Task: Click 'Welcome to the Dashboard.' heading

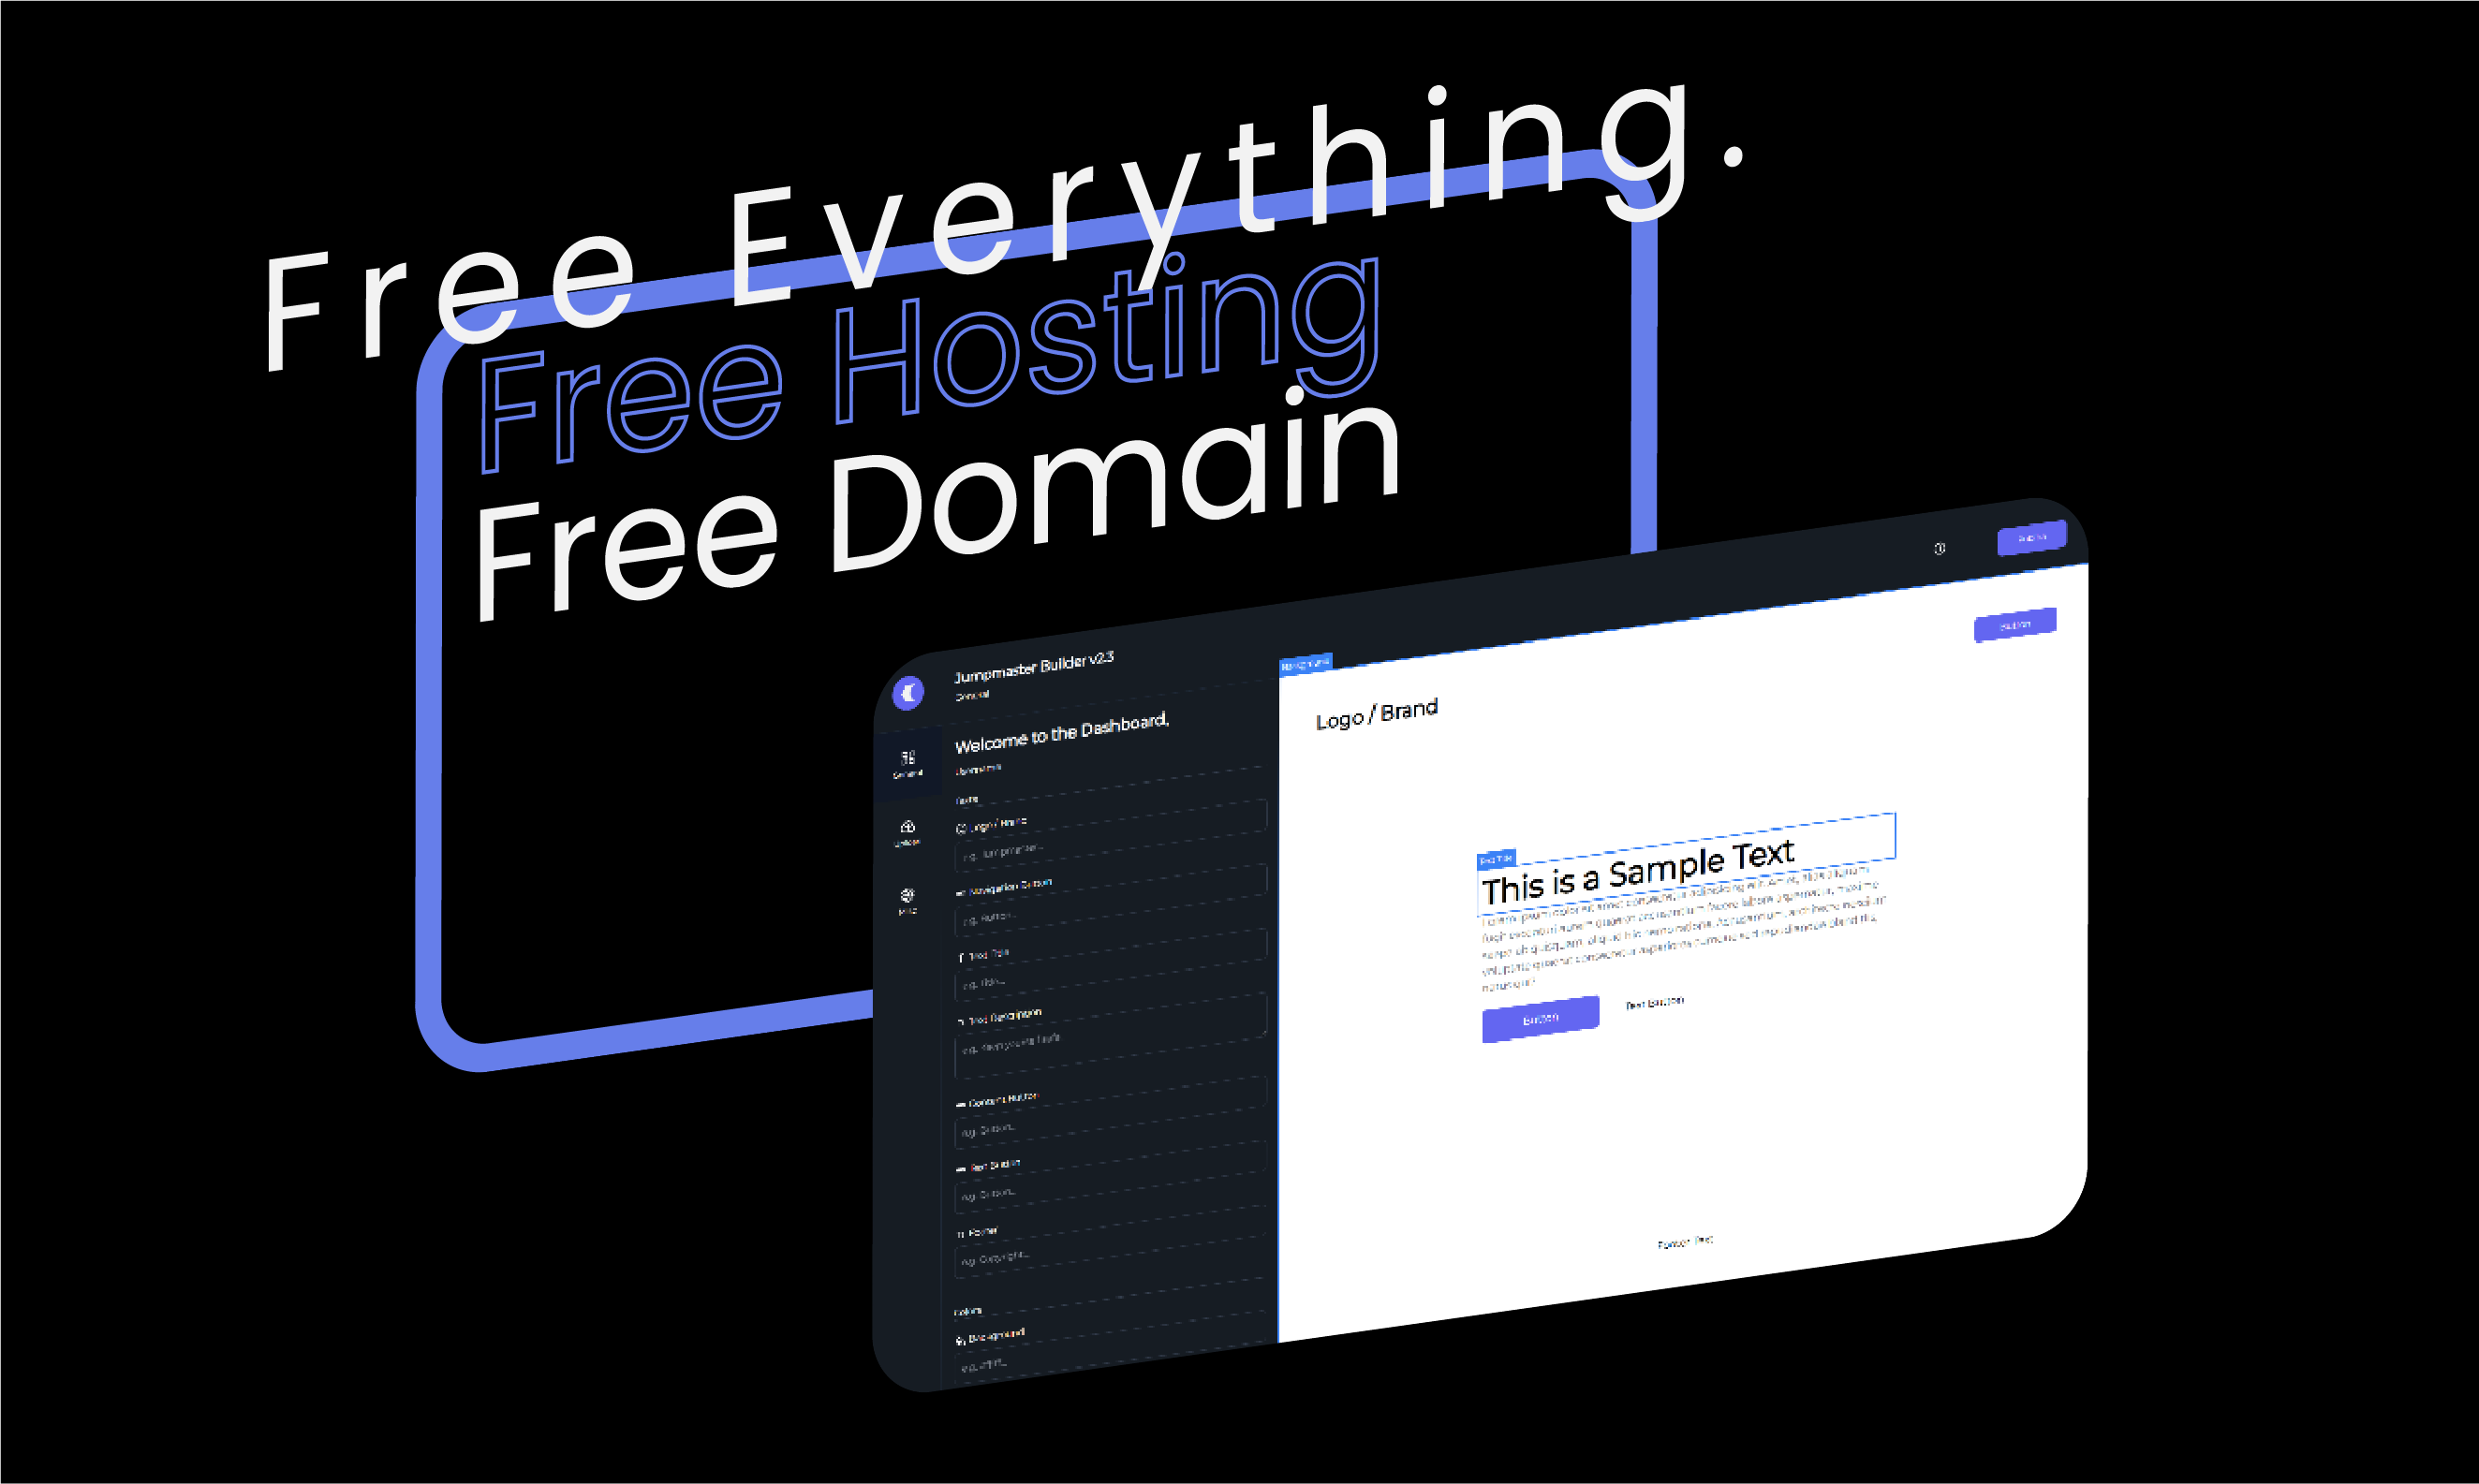Action: 1062,734
